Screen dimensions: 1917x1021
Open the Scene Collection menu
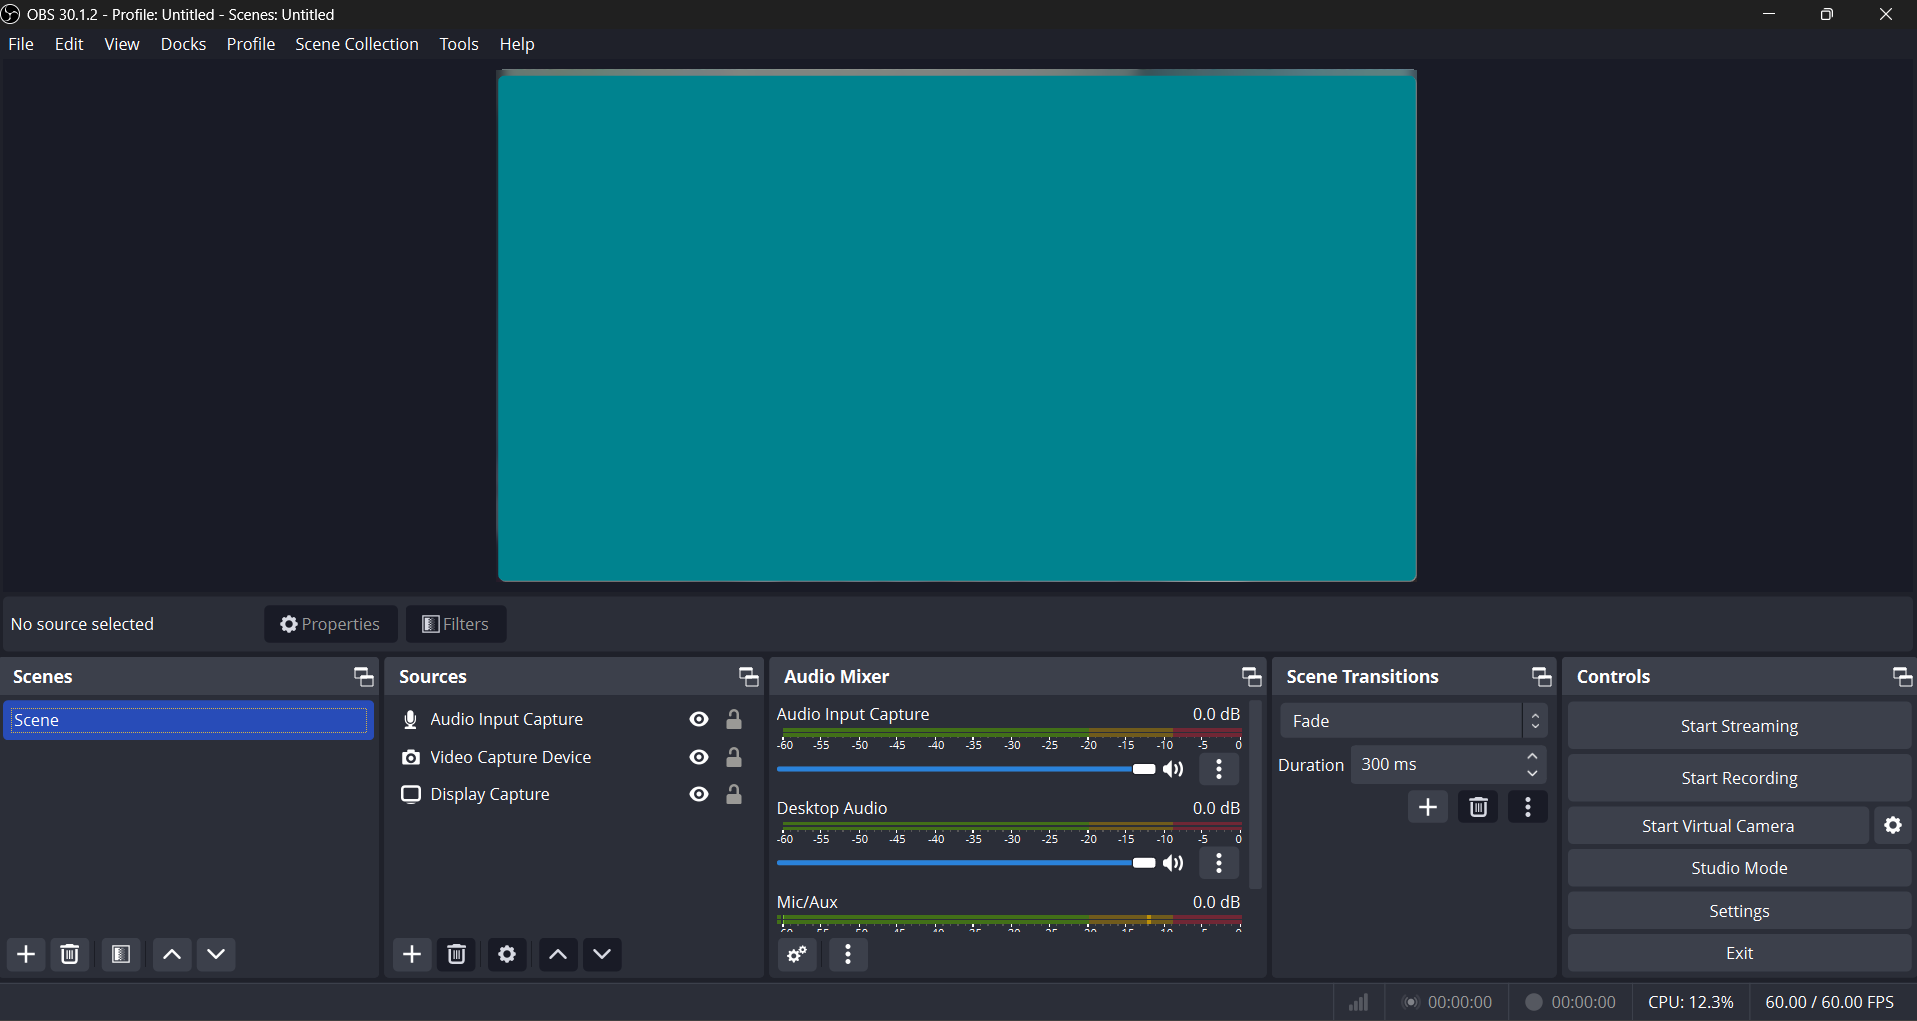point(356,44)
